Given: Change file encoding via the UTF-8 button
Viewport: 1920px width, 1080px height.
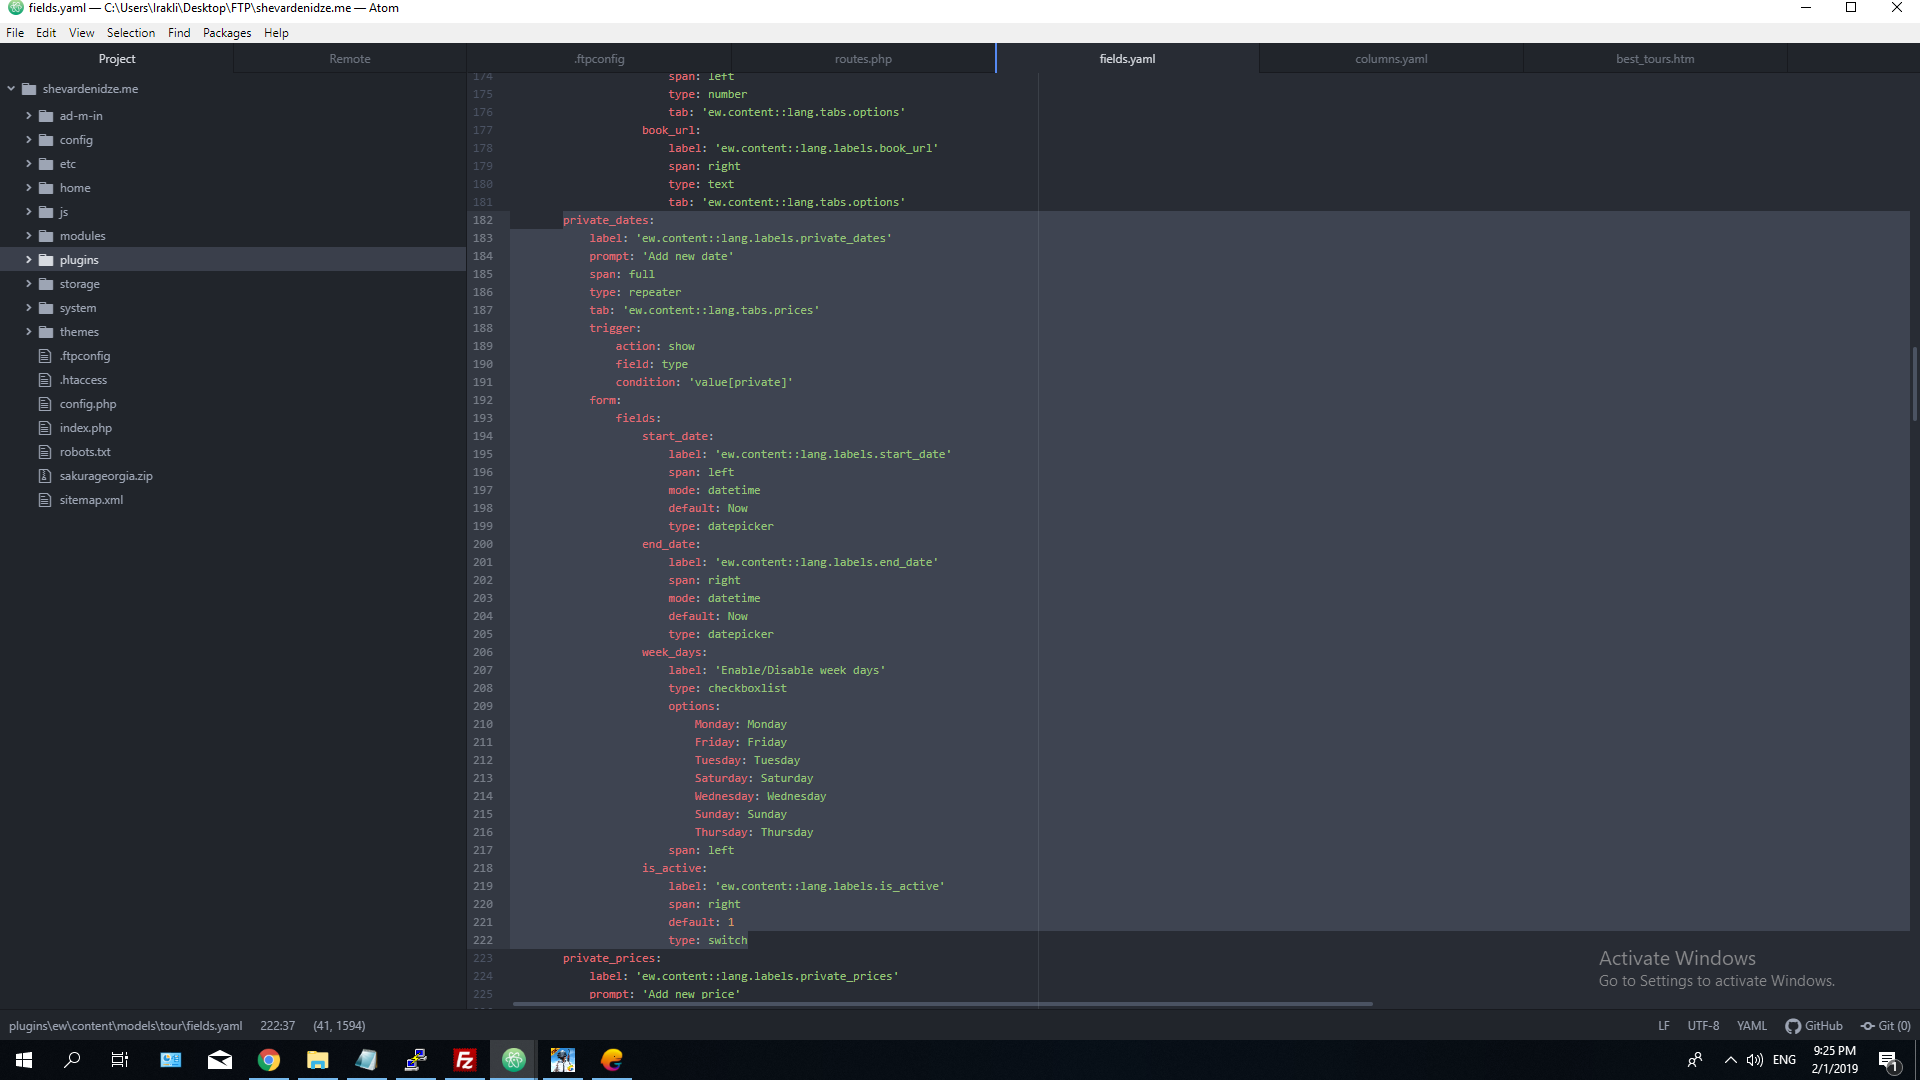Looking at the screenshot, I should point(1702,1025).
